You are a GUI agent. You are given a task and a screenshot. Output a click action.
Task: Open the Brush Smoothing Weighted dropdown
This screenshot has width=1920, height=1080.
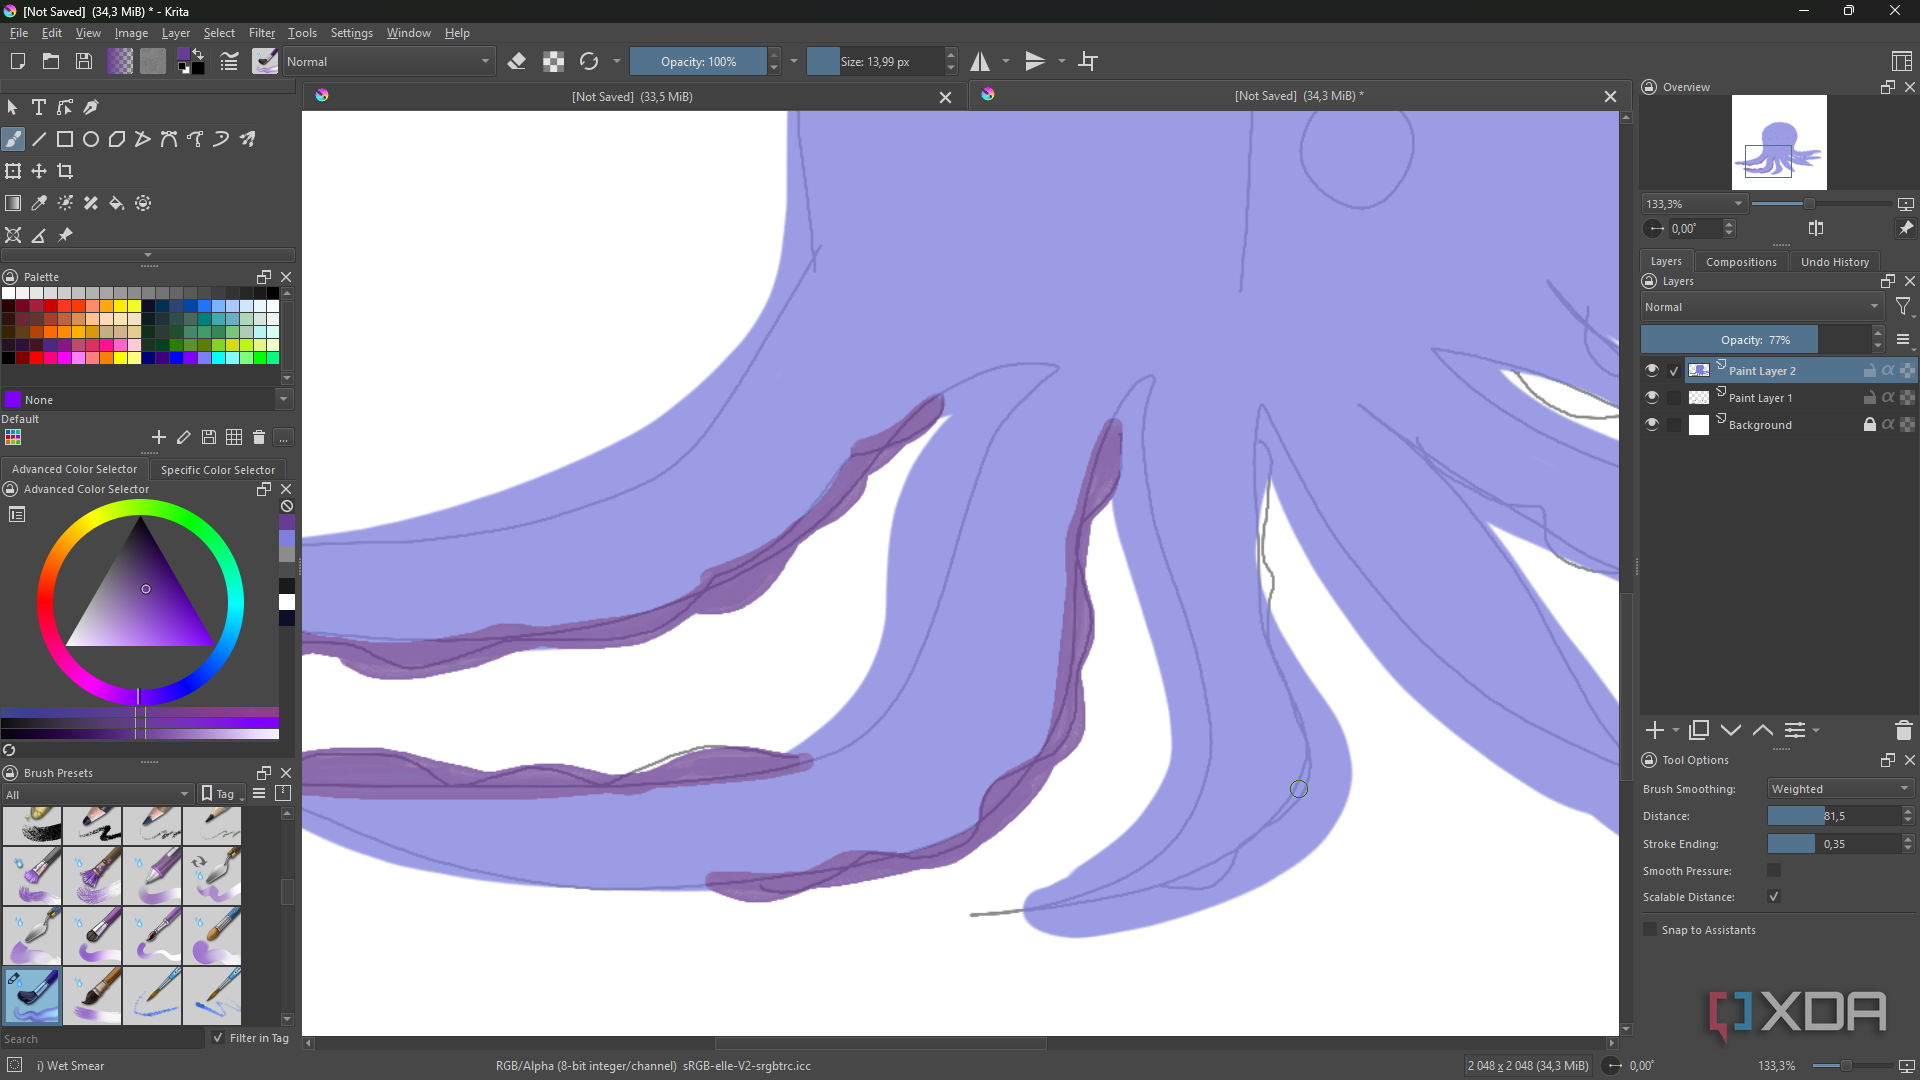coord(1840,788)
